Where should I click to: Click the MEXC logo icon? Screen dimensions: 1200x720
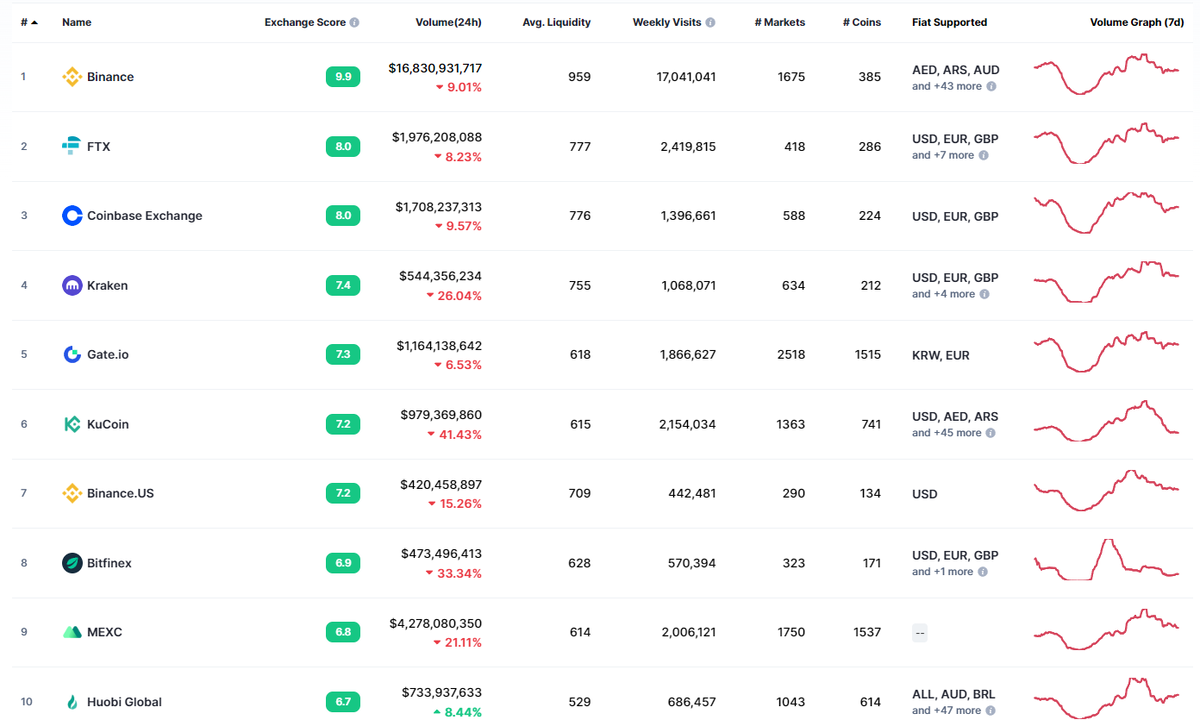pyautogui.click(x=72, y=632)
